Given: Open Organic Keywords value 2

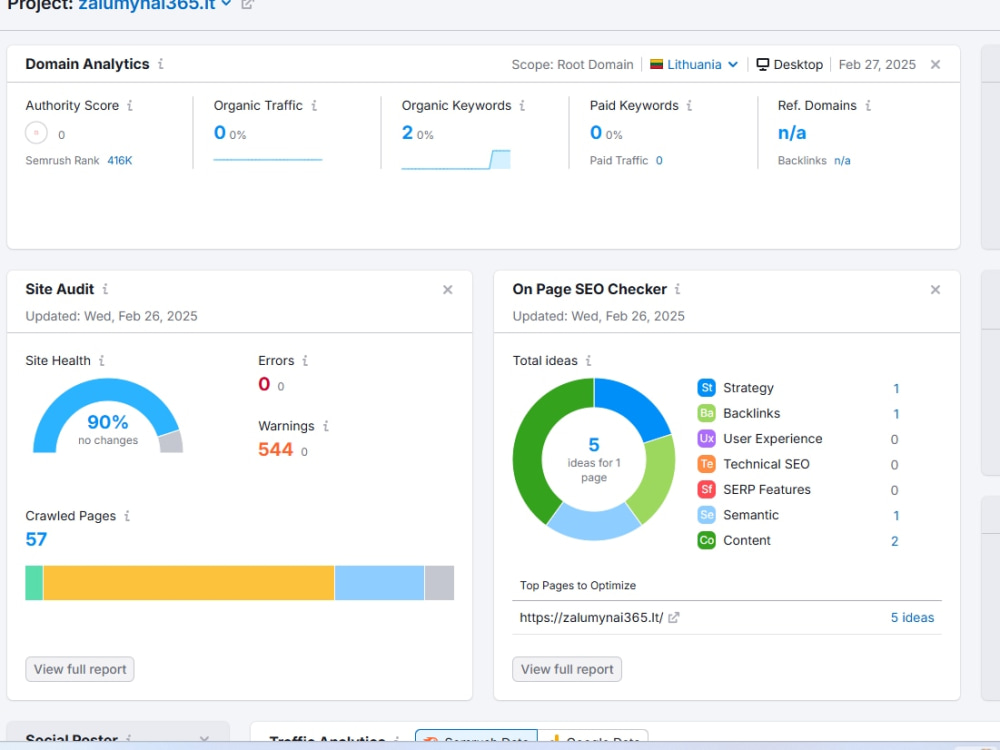Looking at the screenshot, I should [x=407, y=133].
